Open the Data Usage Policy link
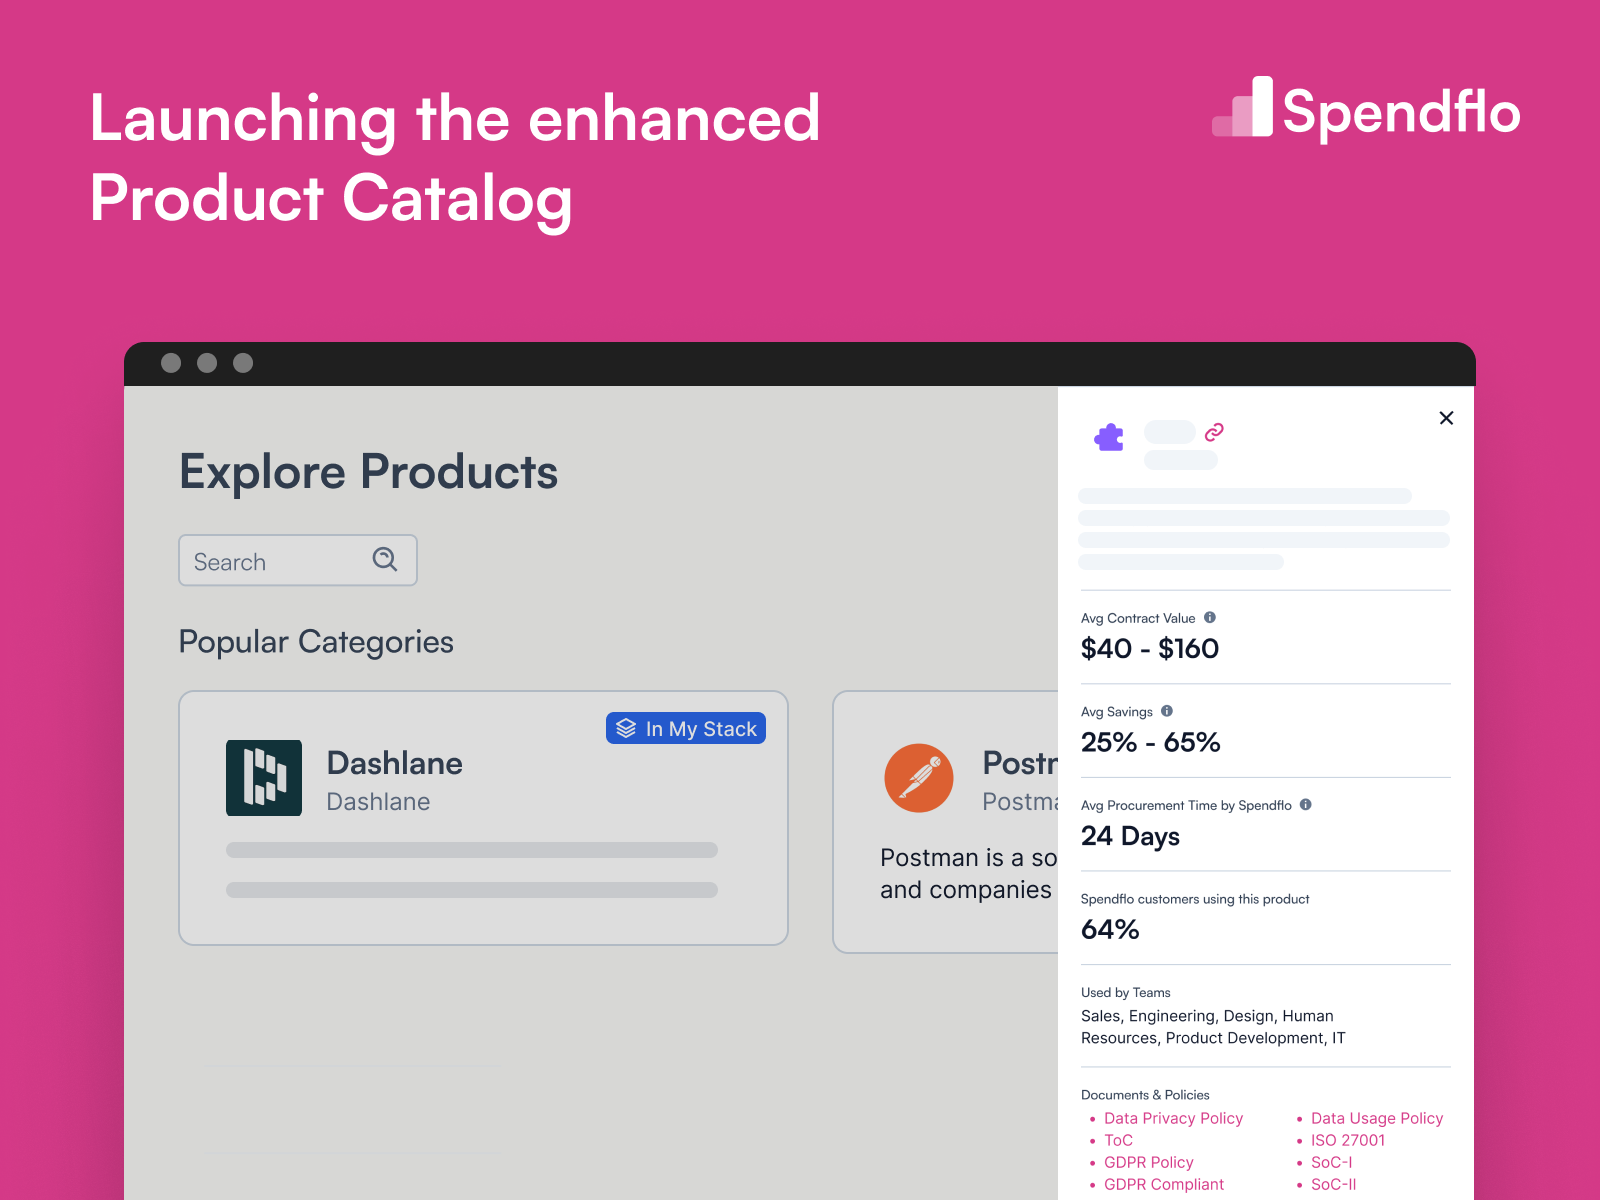The width and height of the screenshot is (1600, 1200). [x=1377, y=1118]
